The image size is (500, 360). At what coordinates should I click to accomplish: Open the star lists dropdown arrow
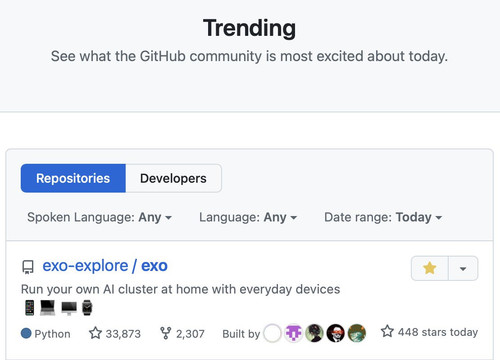coord(463,268)
